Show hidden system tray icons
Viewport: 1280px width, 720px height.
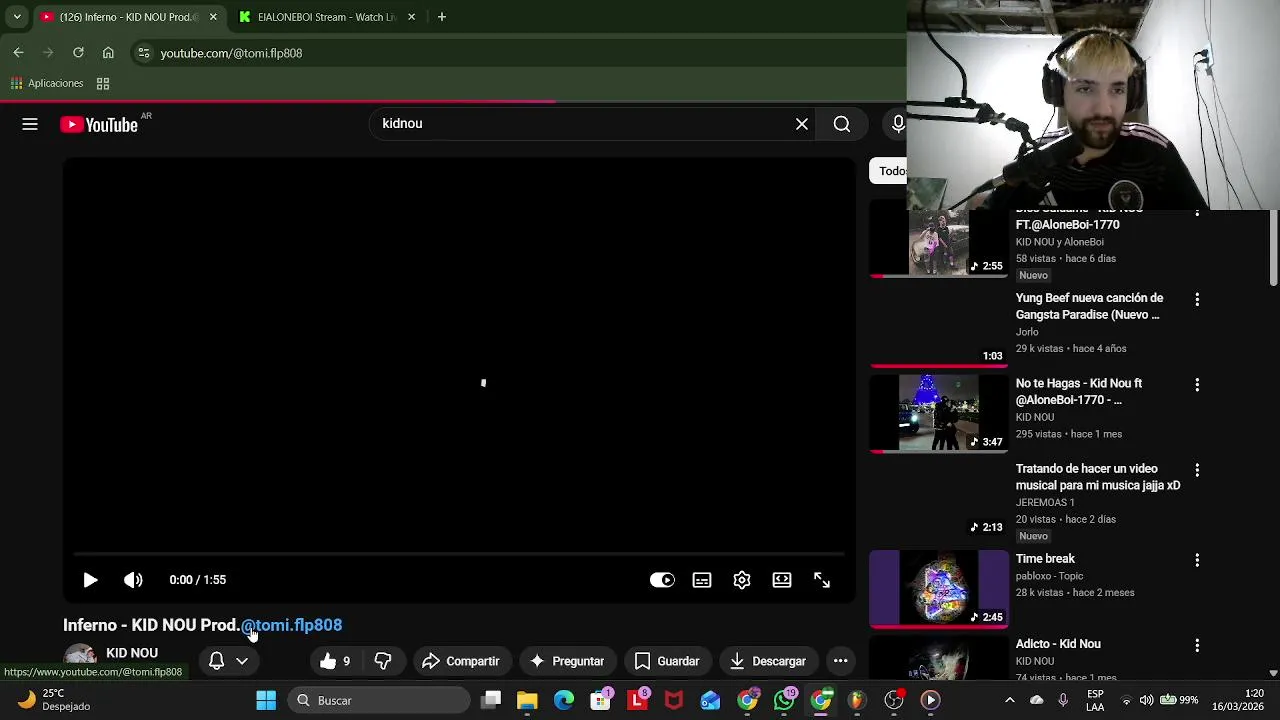click(x=1009, y=700)
